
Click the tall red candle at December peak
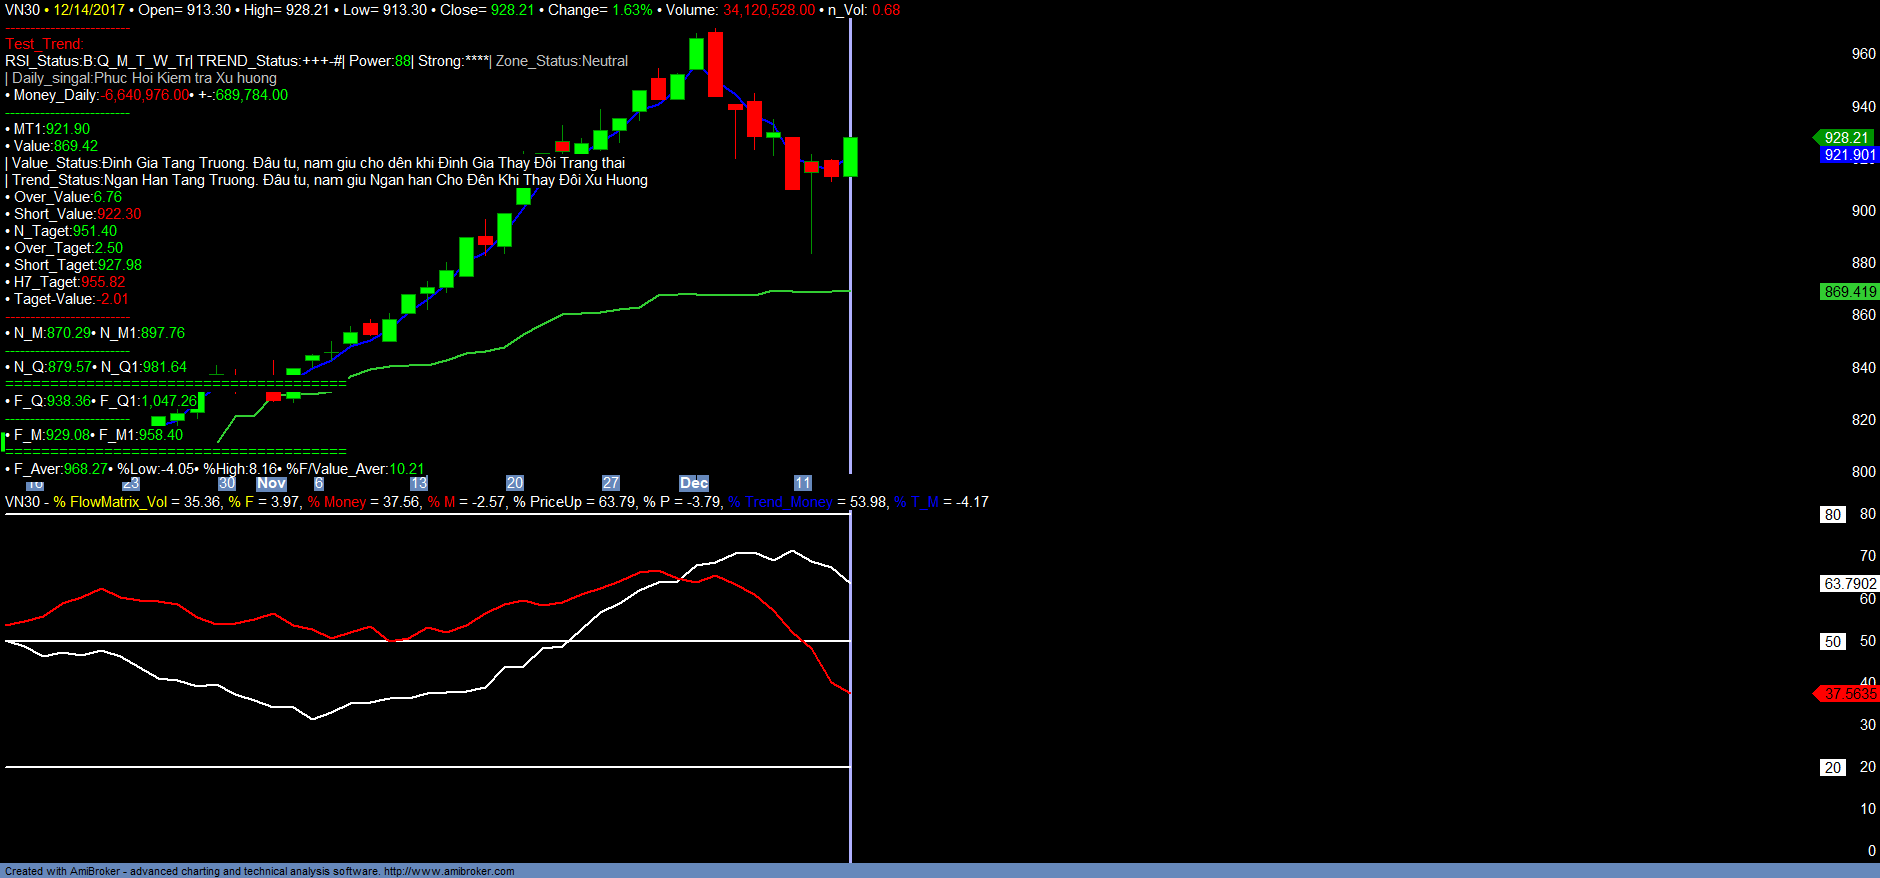pyautogui.click(x=715, y=64)
